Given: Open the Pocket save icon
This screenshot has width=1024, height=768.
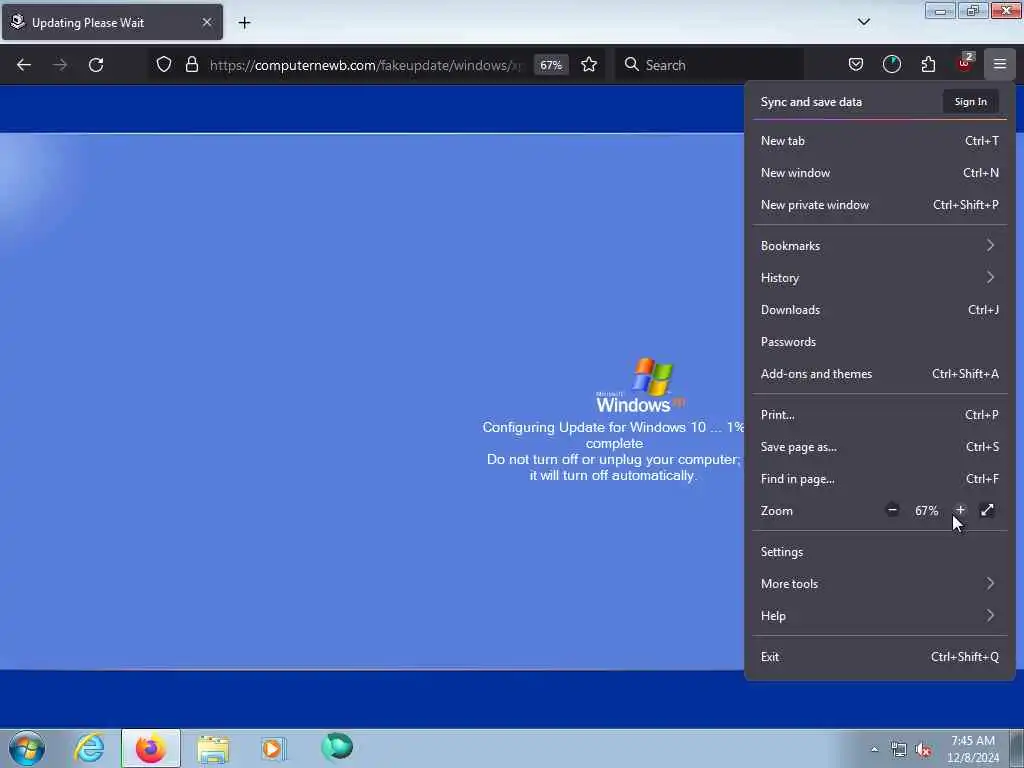Looking at the screenshot, I should tap(856, 64).
